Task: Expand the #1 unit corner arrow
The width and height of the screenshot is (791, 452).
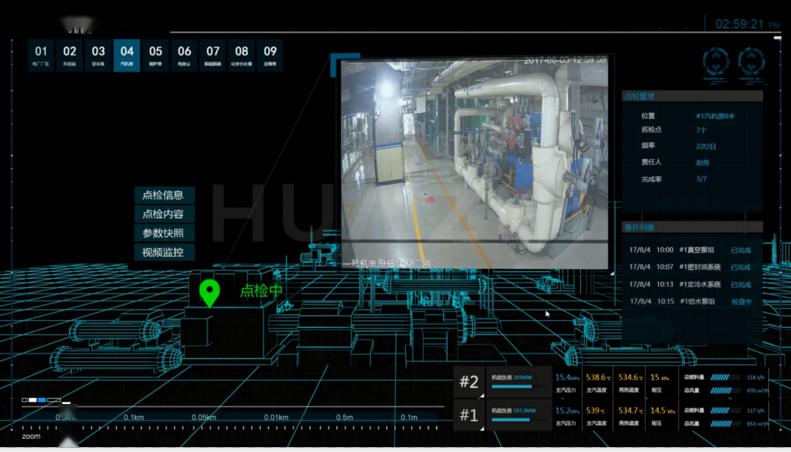Action: pos(482,428)
